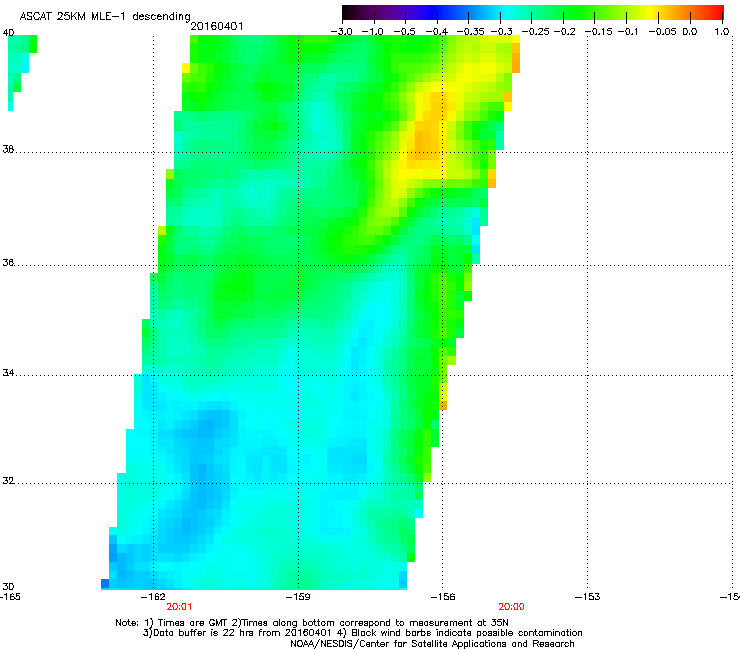Select the longitude -156 axis label

point(443,597)
